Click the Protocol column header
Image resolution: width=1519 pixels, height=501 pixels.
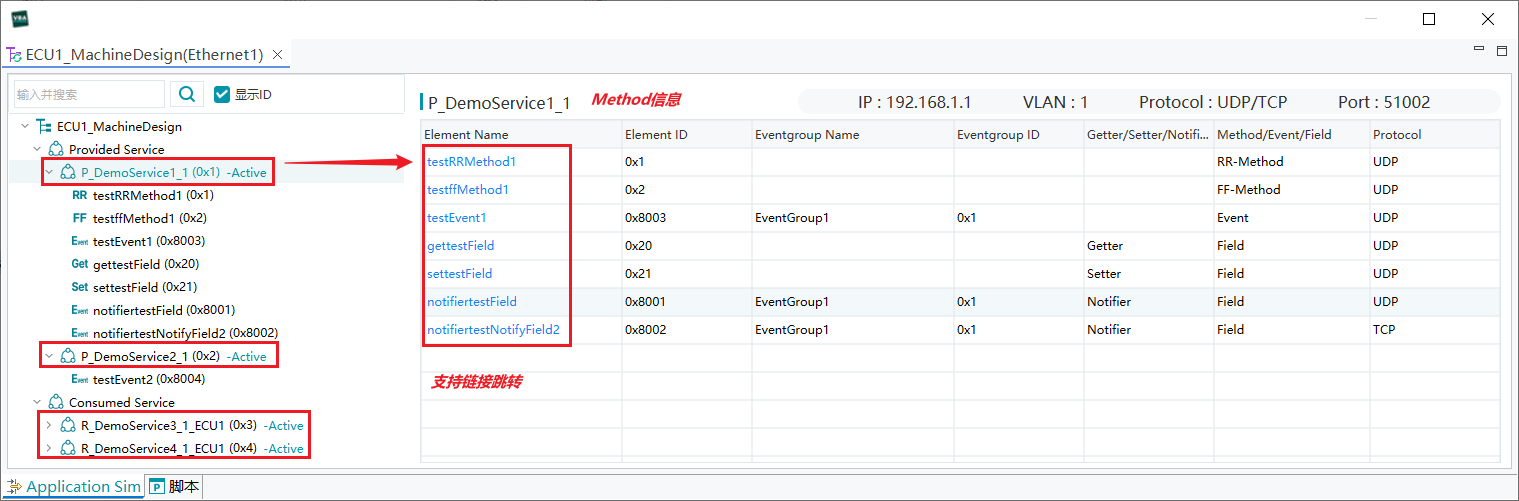pos(1434,134)
